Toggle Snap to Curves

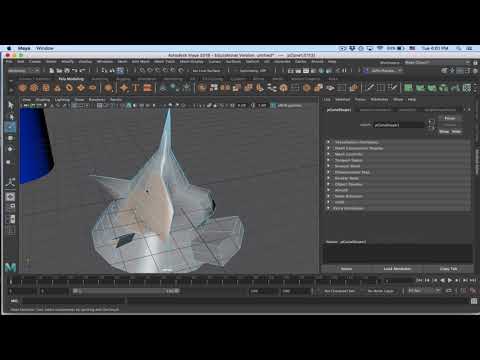pos(150,70)
